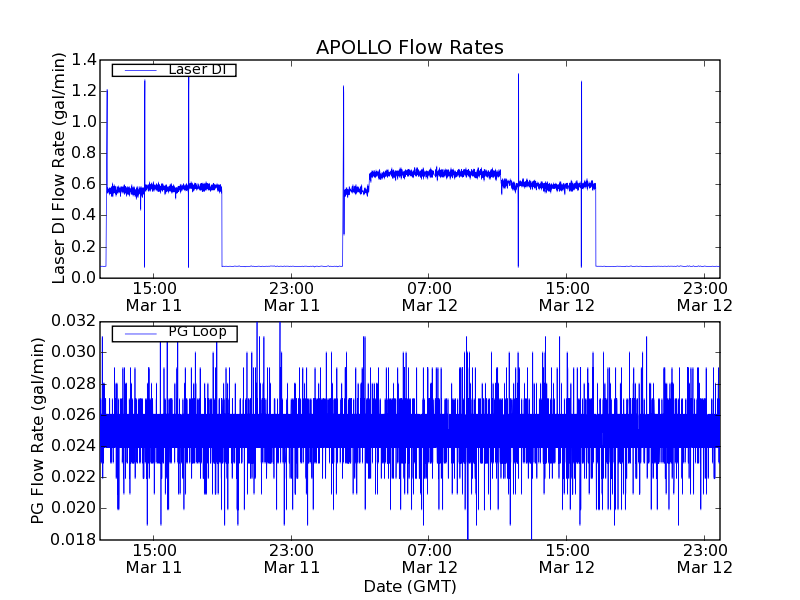Select the PG Loop legend entry
The width and height of the screenshot is (800, 600).
point(174,333)
